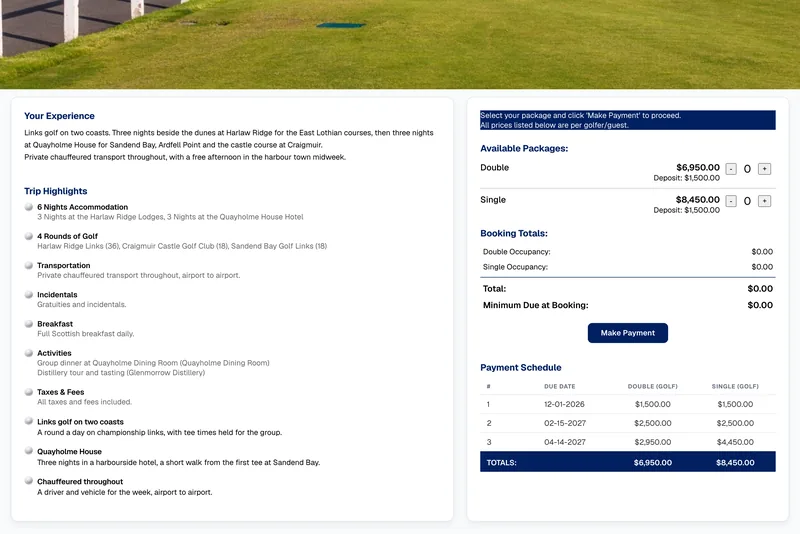This screenshot has height=534, width=800.
Task: Click the 'Double' package label
Action: 494,167
